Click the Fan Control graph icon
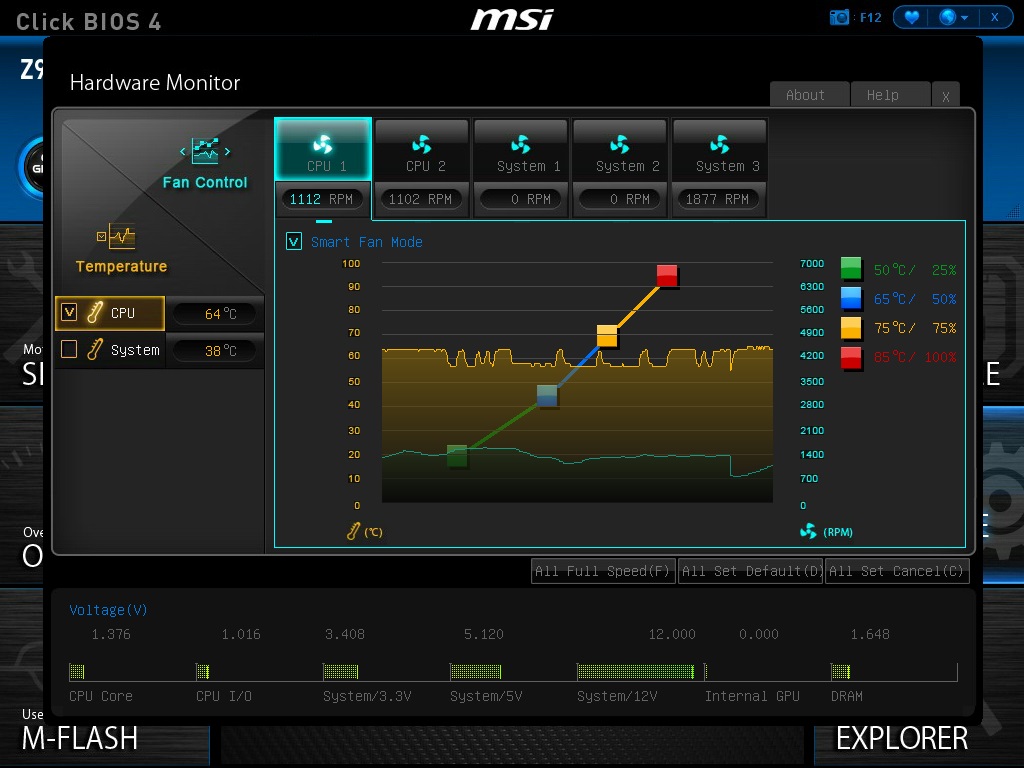Image resolution: width=1024 pixels, height=768 pixels. [205, 151]
